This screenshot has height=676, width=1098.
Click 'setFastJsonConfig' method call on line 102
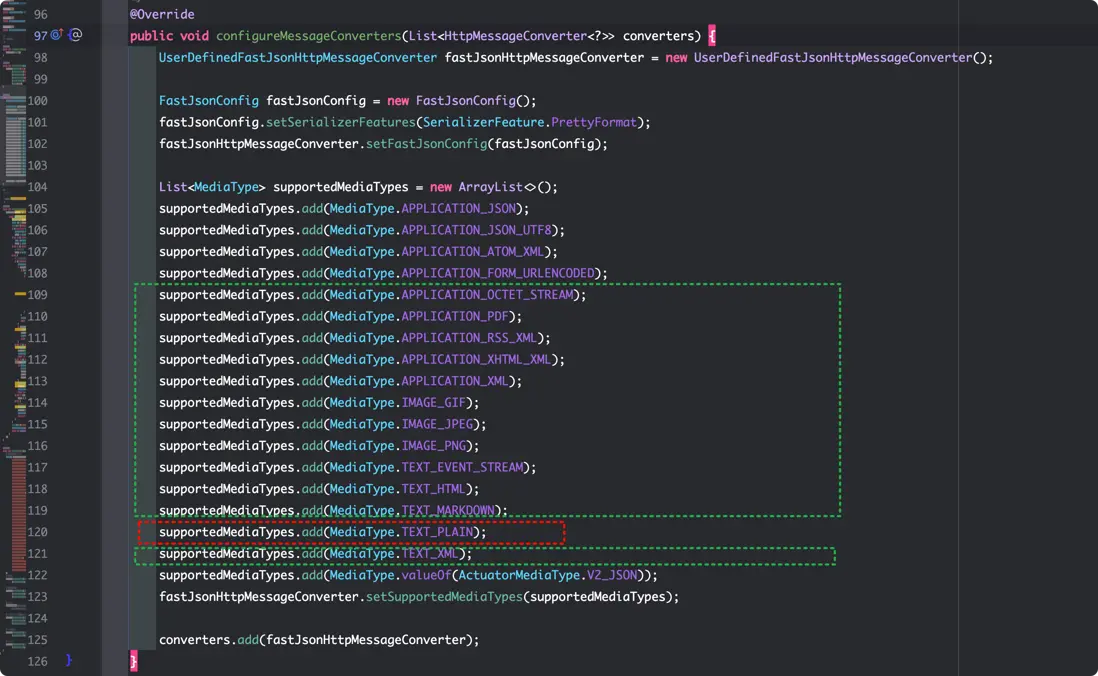point(426,144)
